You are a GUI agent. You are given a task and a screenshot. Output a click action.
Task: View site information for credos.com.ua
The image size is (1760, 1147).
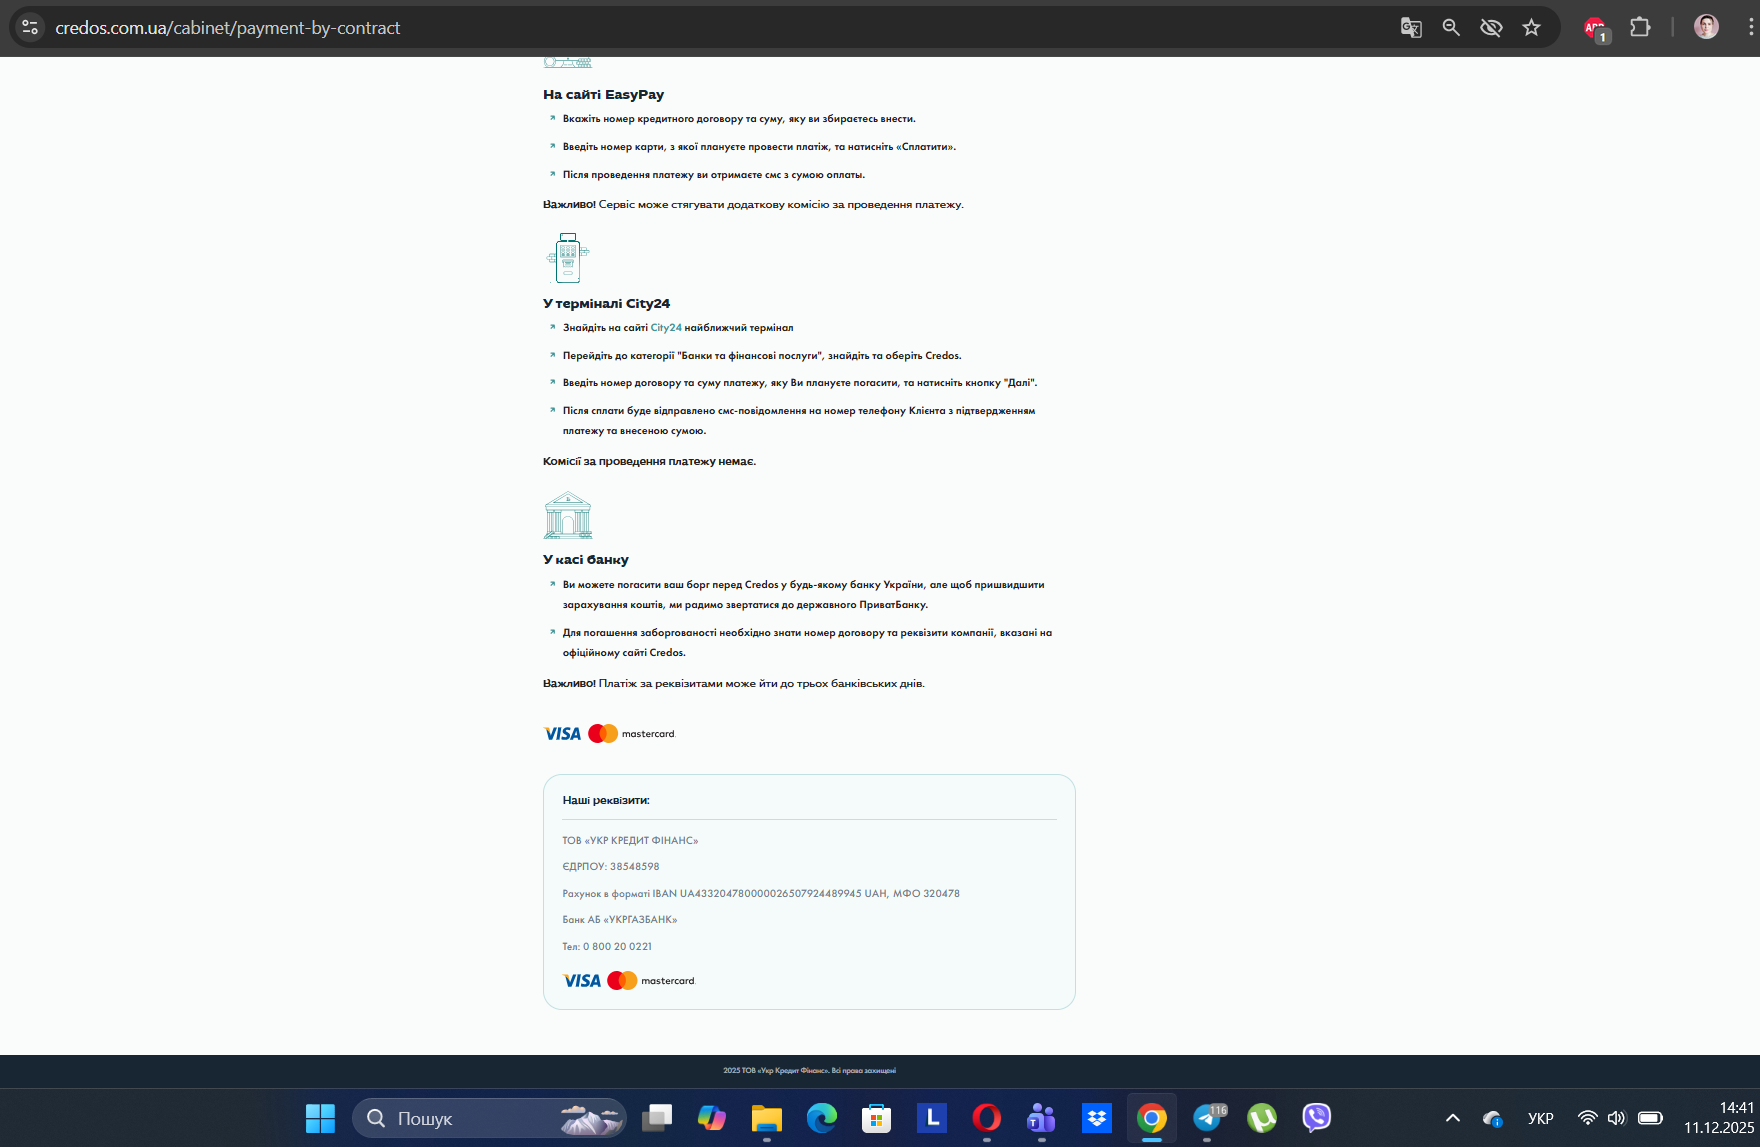30,28
